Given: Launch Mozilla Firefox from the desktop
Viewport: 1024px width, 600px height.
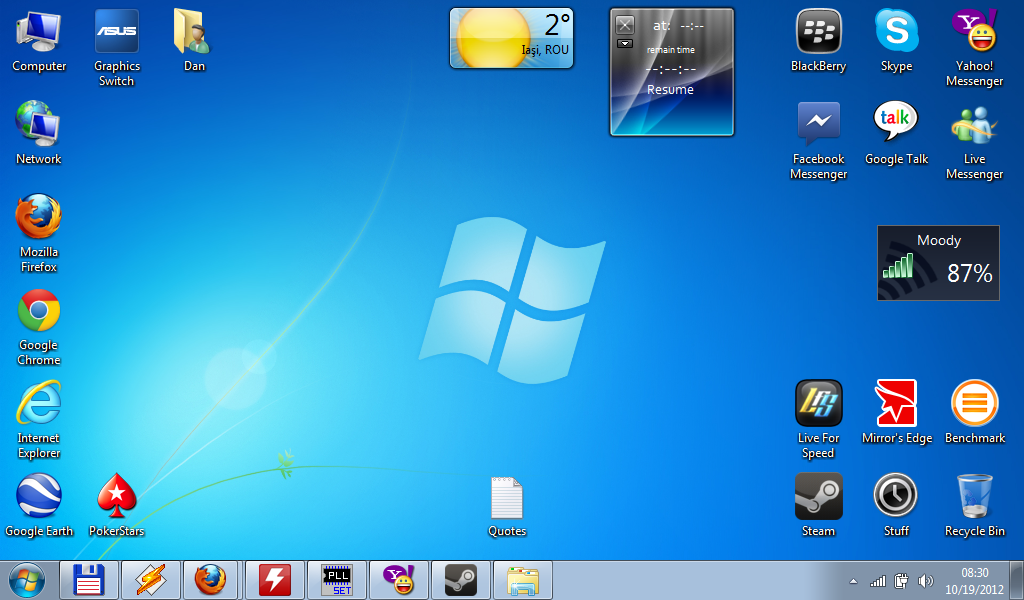Looking at the screenshot, I should (x=39, y=232).
